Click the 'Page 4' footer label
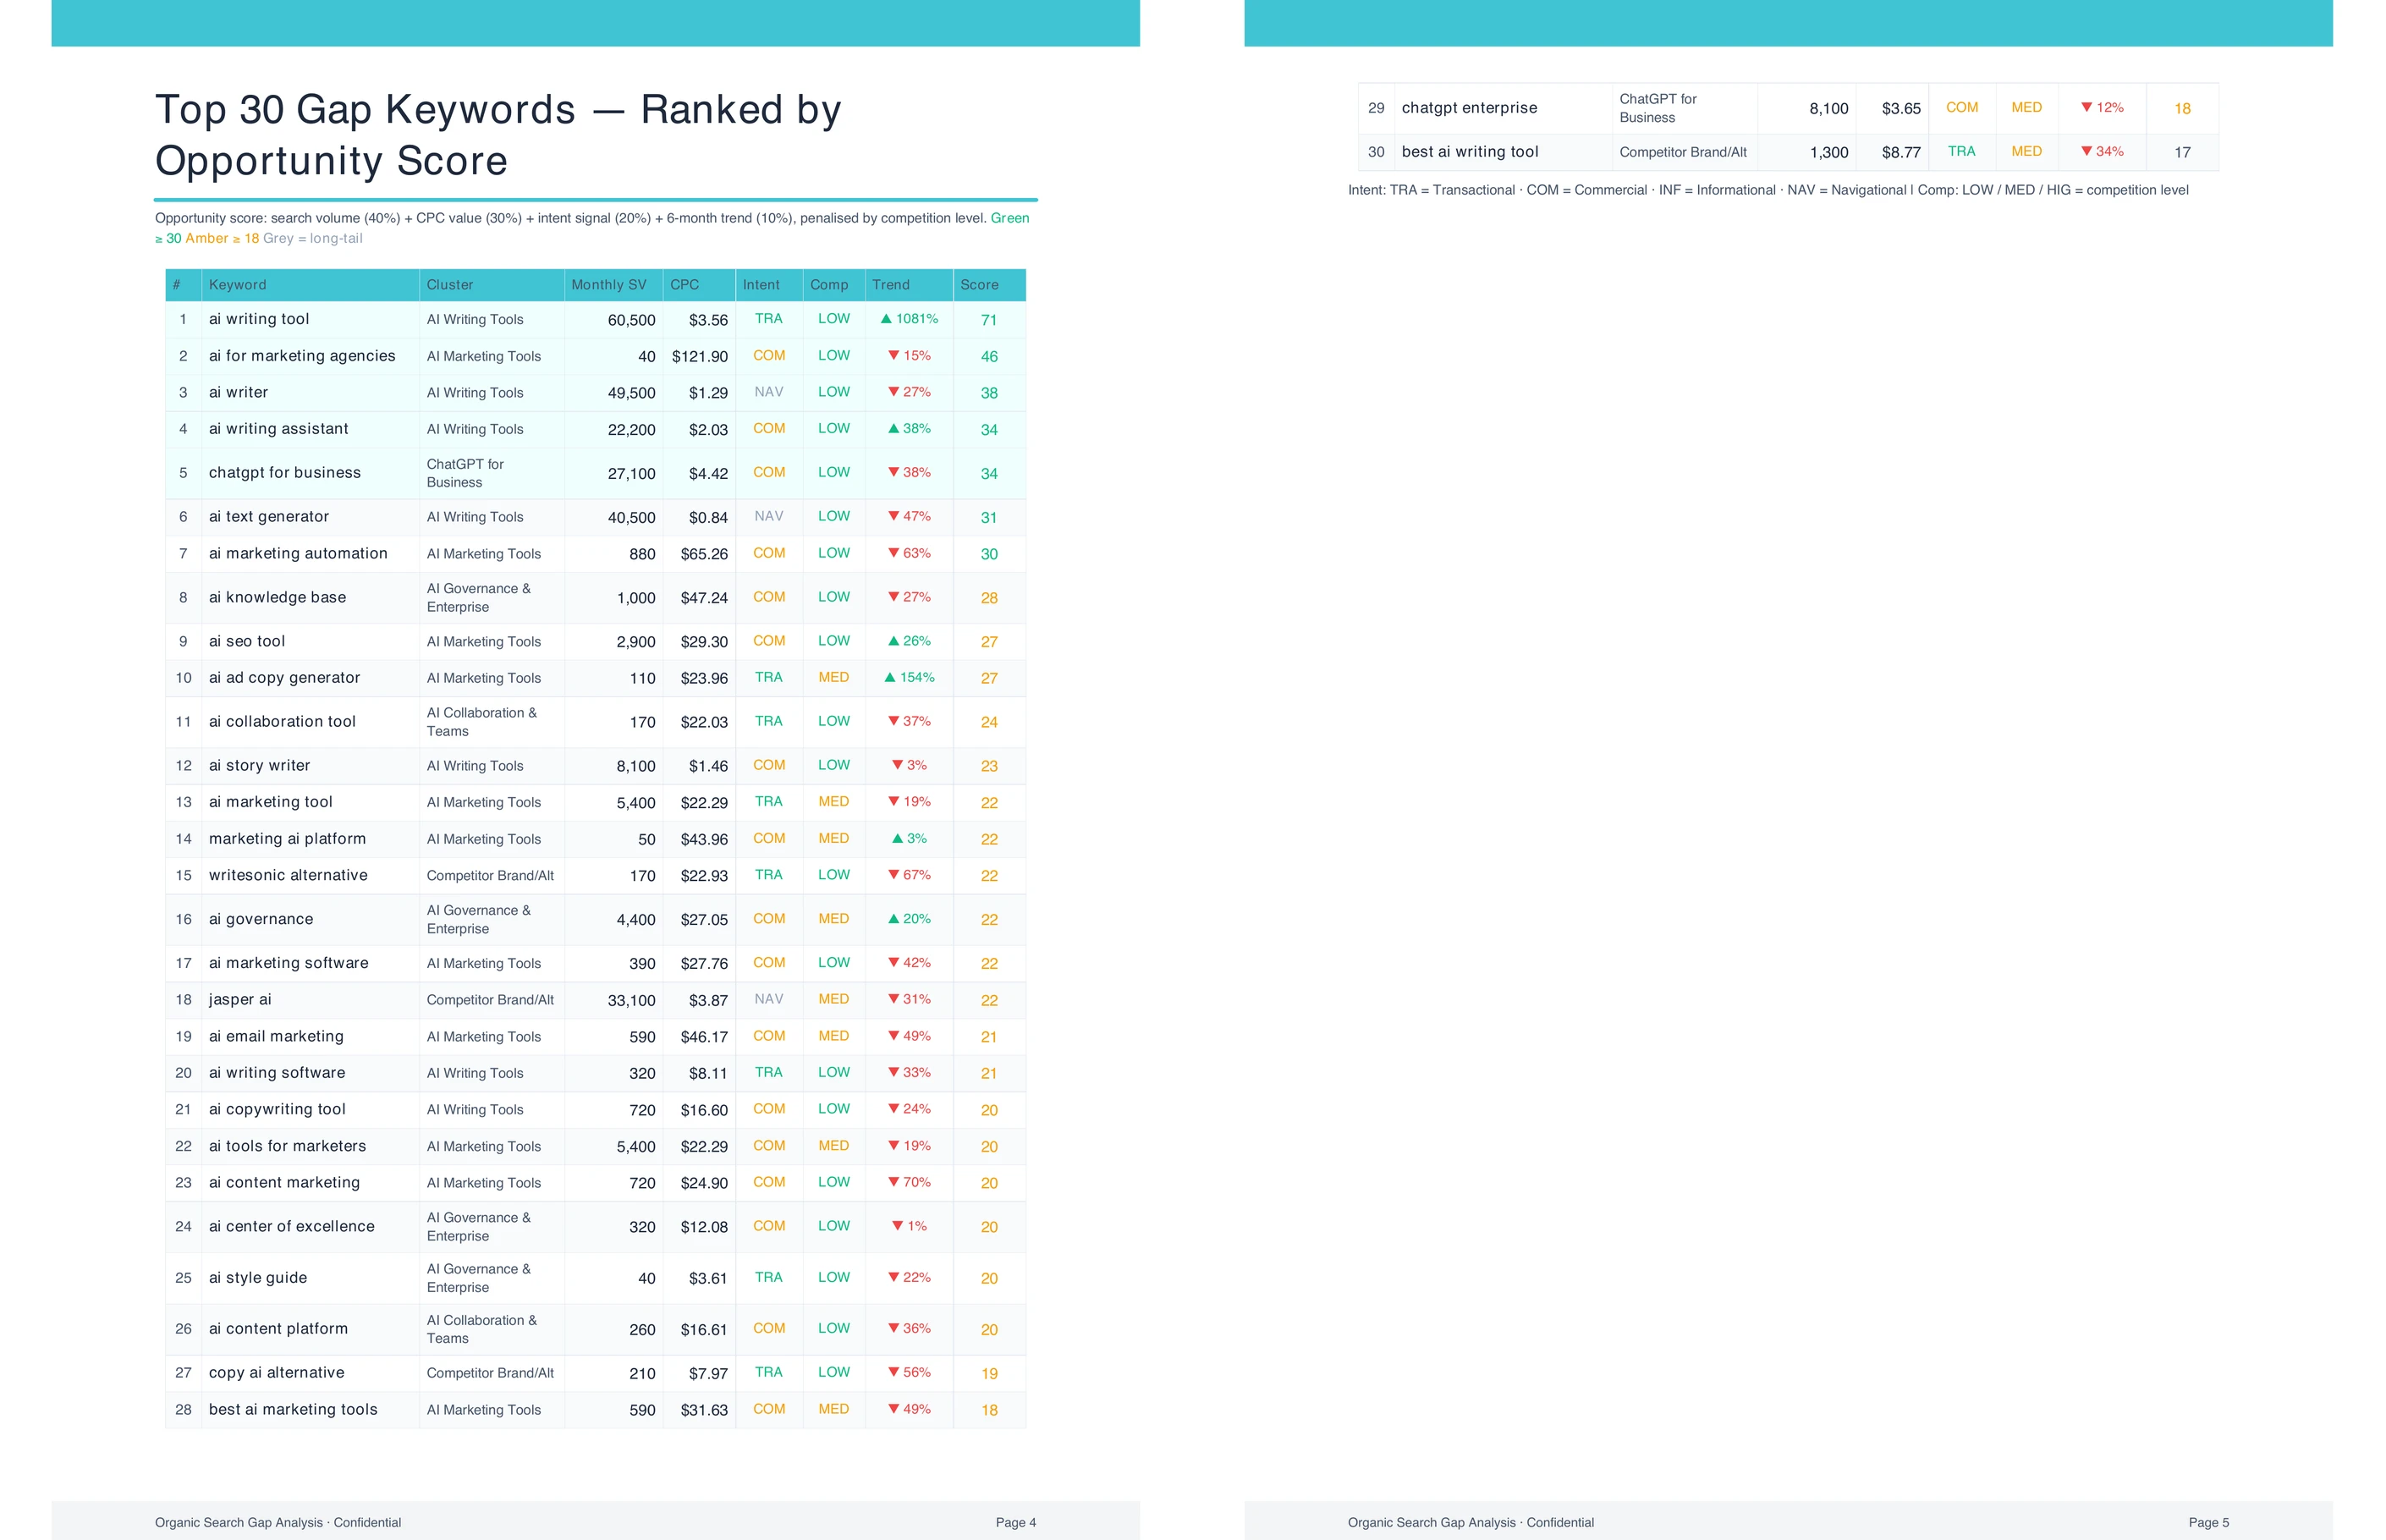2386x1540 pixels. pos(1015,1522)
